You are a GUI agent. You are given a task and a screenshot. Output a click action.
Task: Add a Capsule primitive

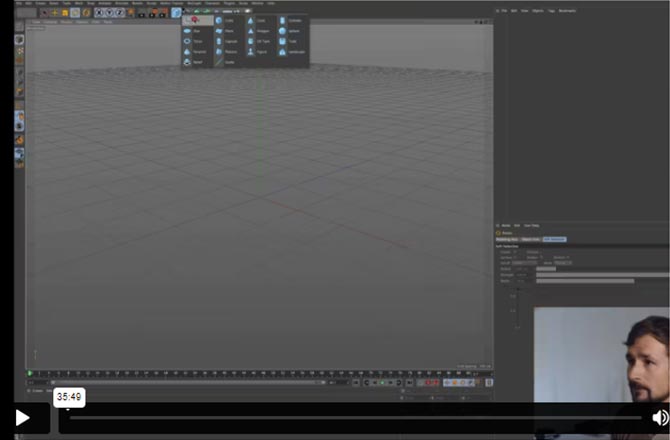(224, 41)
